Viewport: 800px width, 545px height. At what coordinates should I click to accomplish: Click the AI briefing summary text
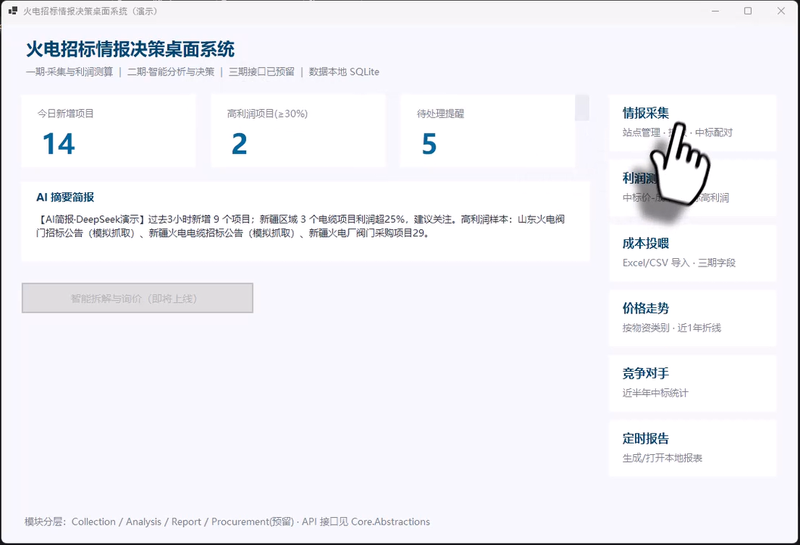click(301, 226)
